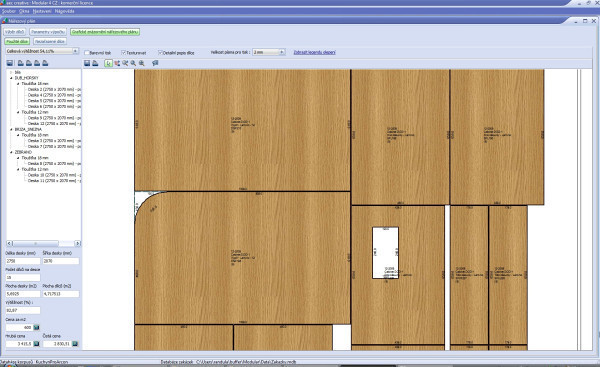Click the comment bubble icon in plan toolbar
Viewport: 600px width, 367px height.
(155, 63)
